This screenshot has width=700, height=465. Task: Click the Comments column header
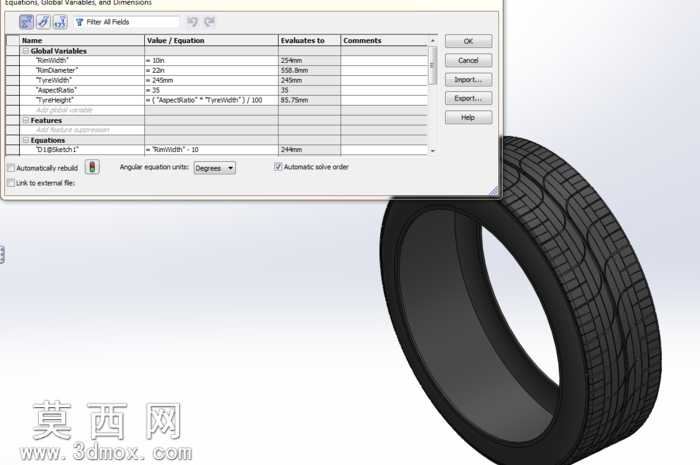click(384, 40)
